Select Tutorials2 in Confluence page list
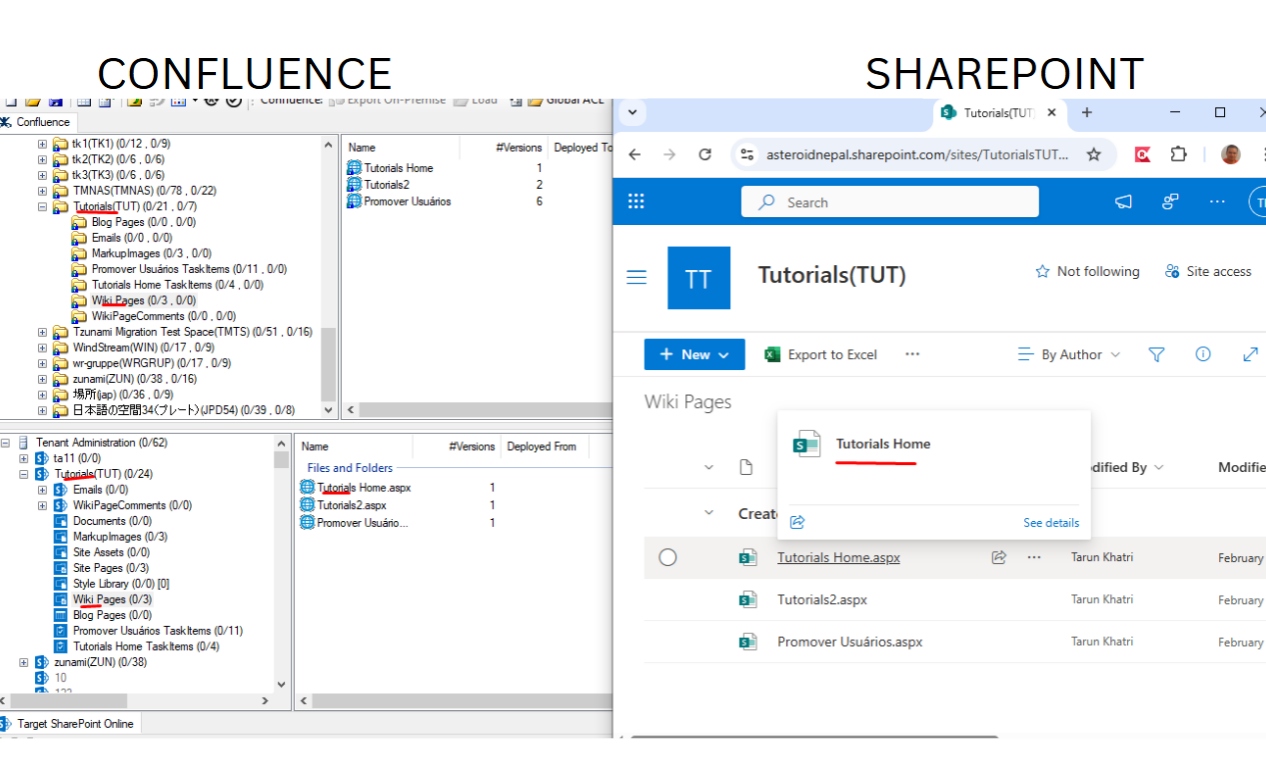 (x=386, y=185)
